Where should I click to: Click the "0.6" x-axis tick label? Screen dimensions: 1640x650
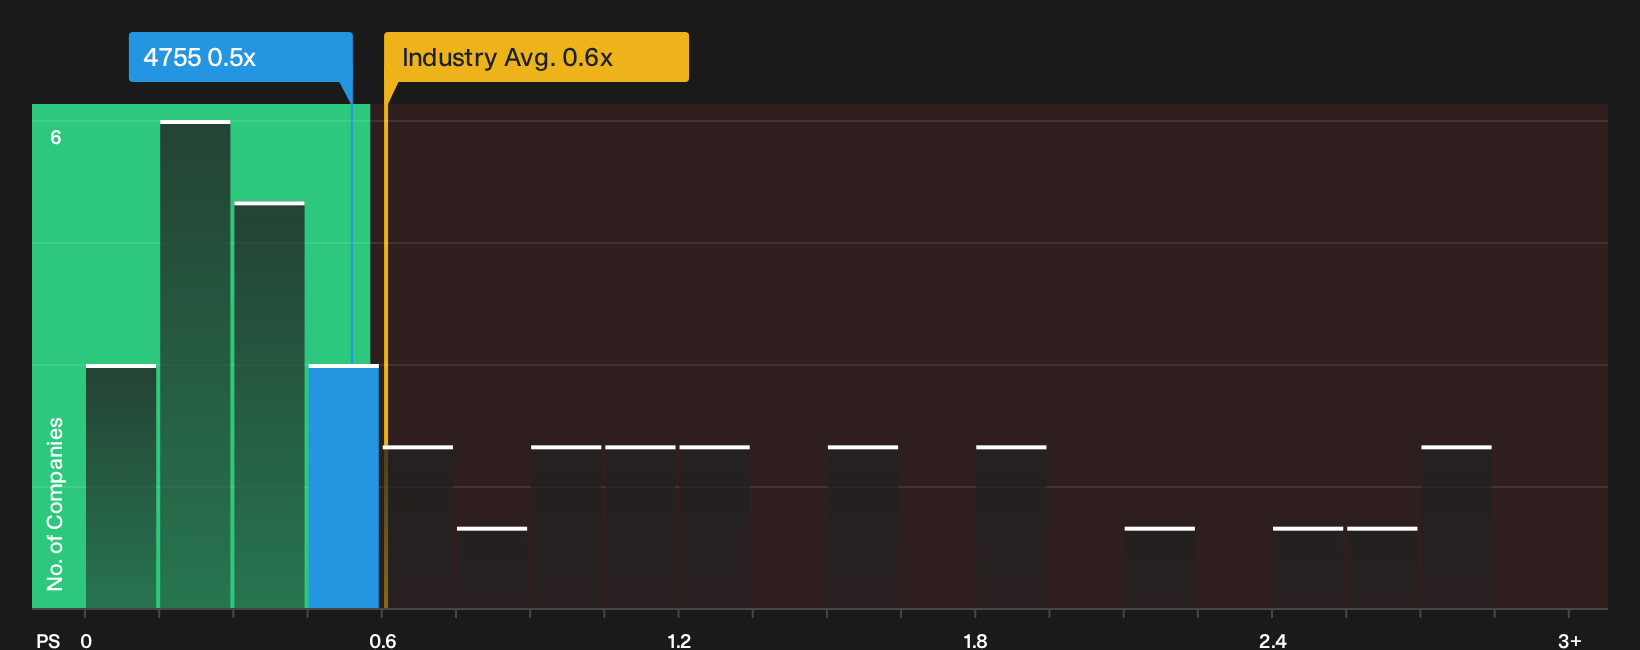click(383, 640)
